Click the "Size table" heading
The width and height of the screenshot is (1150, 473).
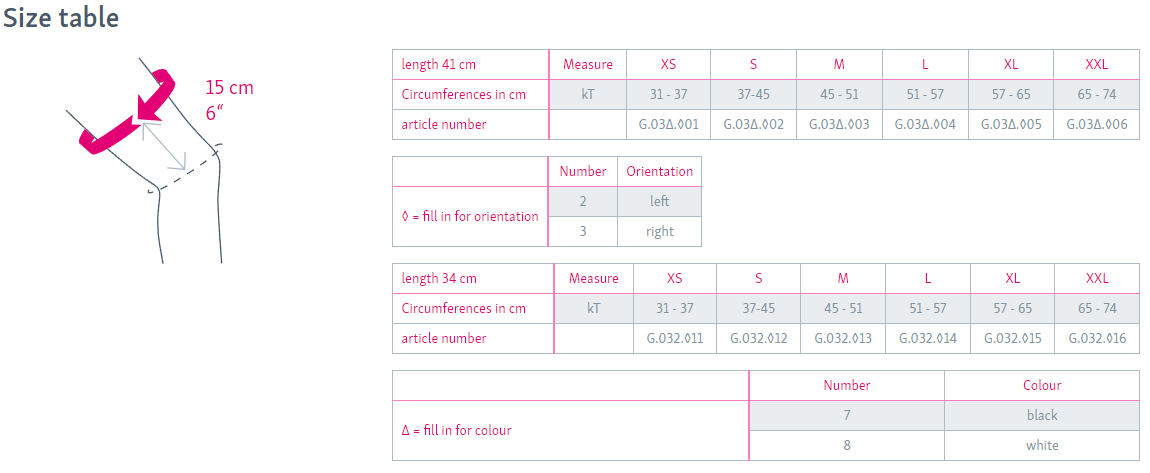[62, 18]
